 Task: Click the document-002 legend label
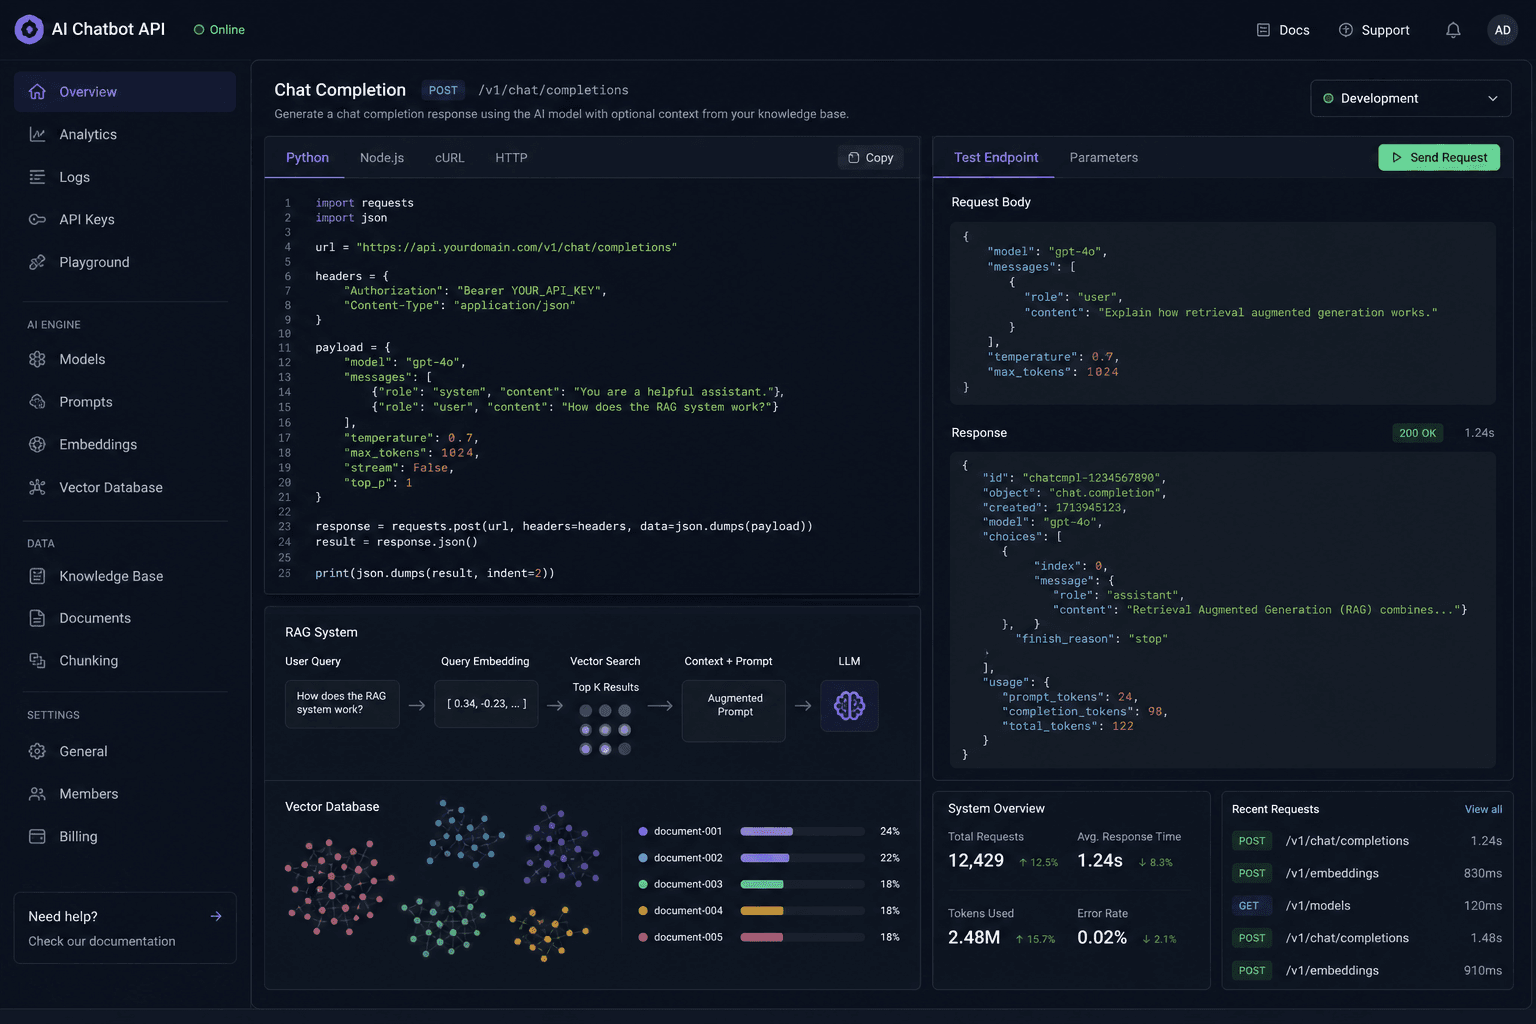(x=688, y=858)
